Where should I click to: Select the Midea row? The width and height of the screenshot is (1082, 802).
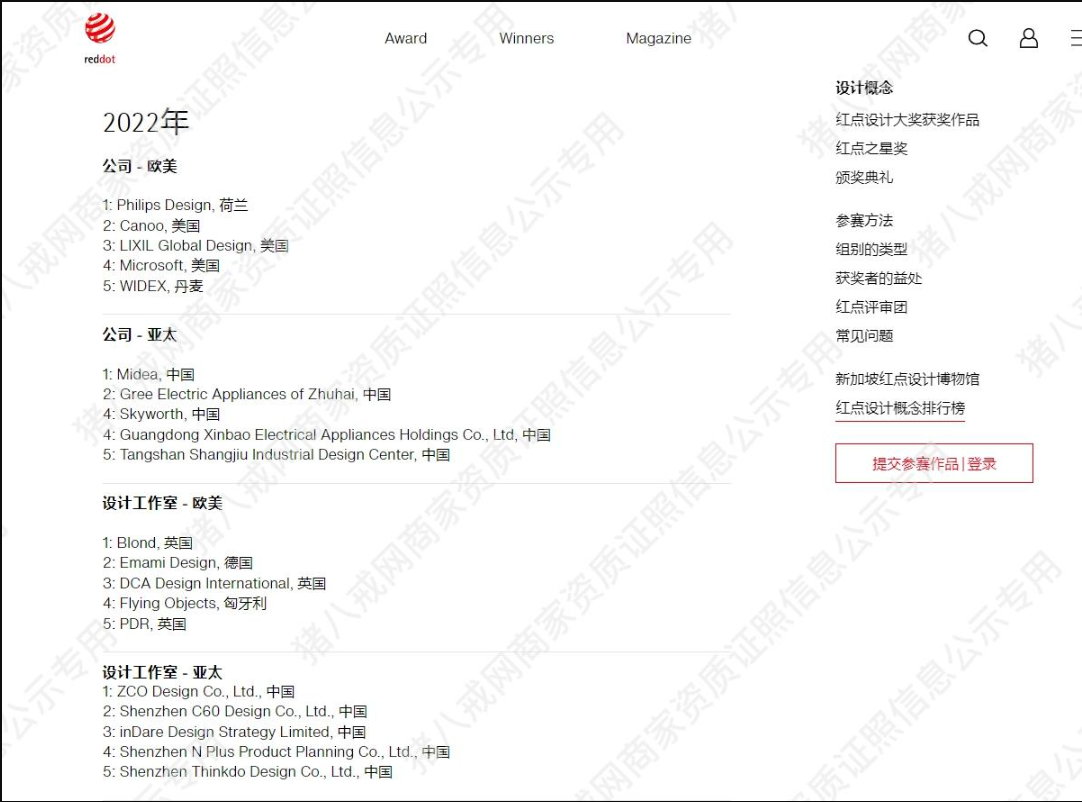[148, 374]
